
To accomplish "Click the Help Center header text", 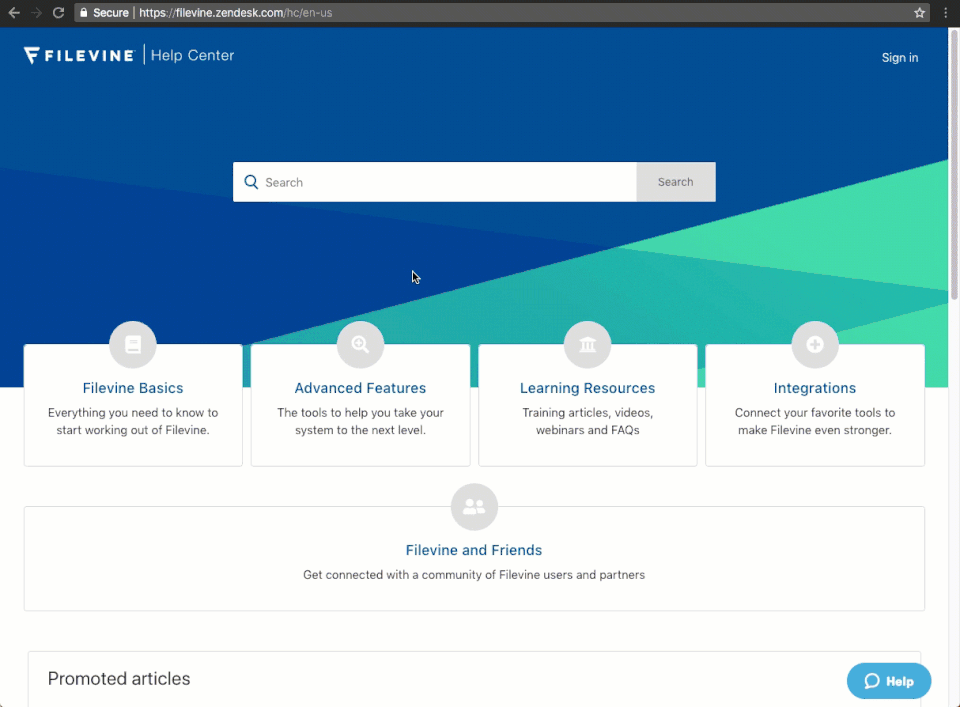I will (192, 55).
